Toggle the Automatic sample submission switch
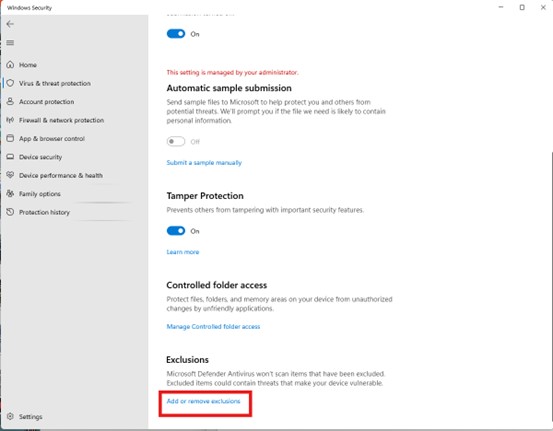 (x=176, y=141)
